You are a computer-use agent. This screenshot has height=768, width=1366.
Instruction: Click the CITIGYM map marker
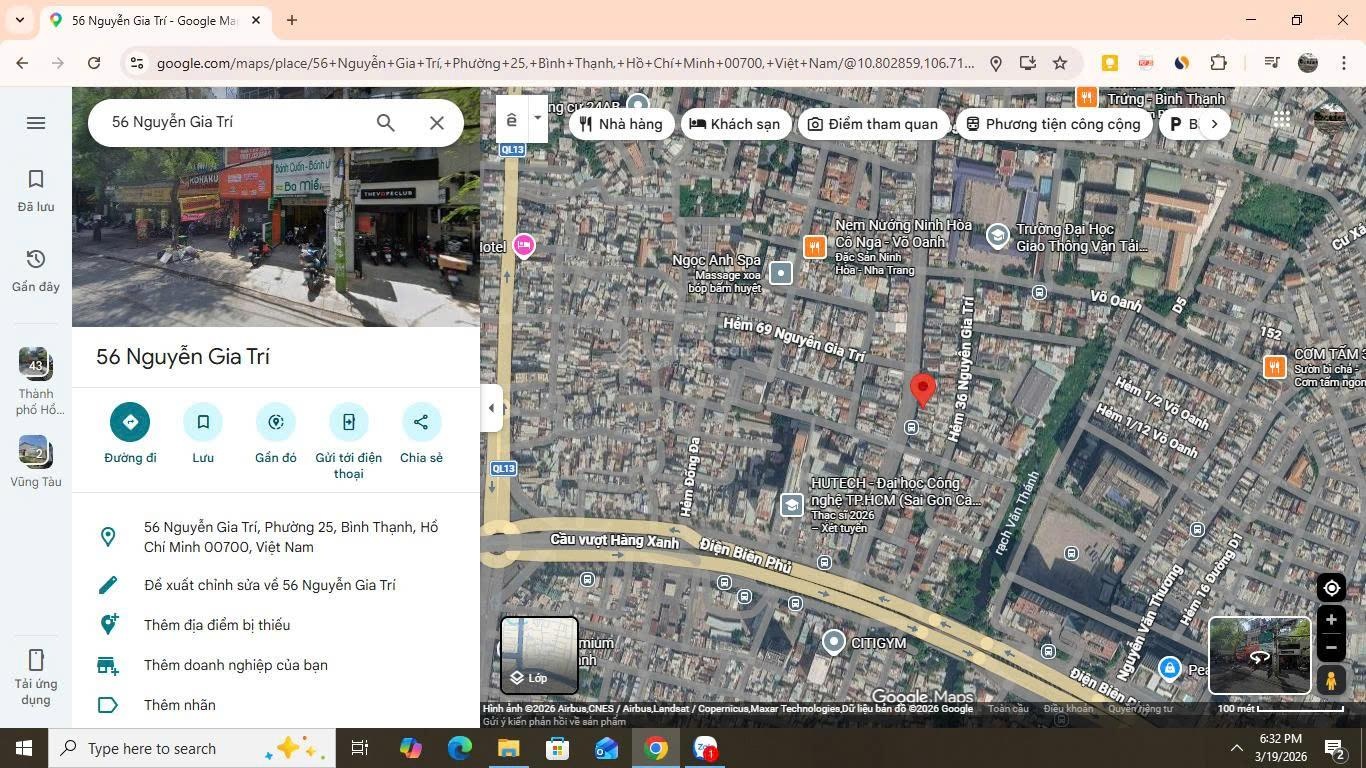(x=834, y=643)
